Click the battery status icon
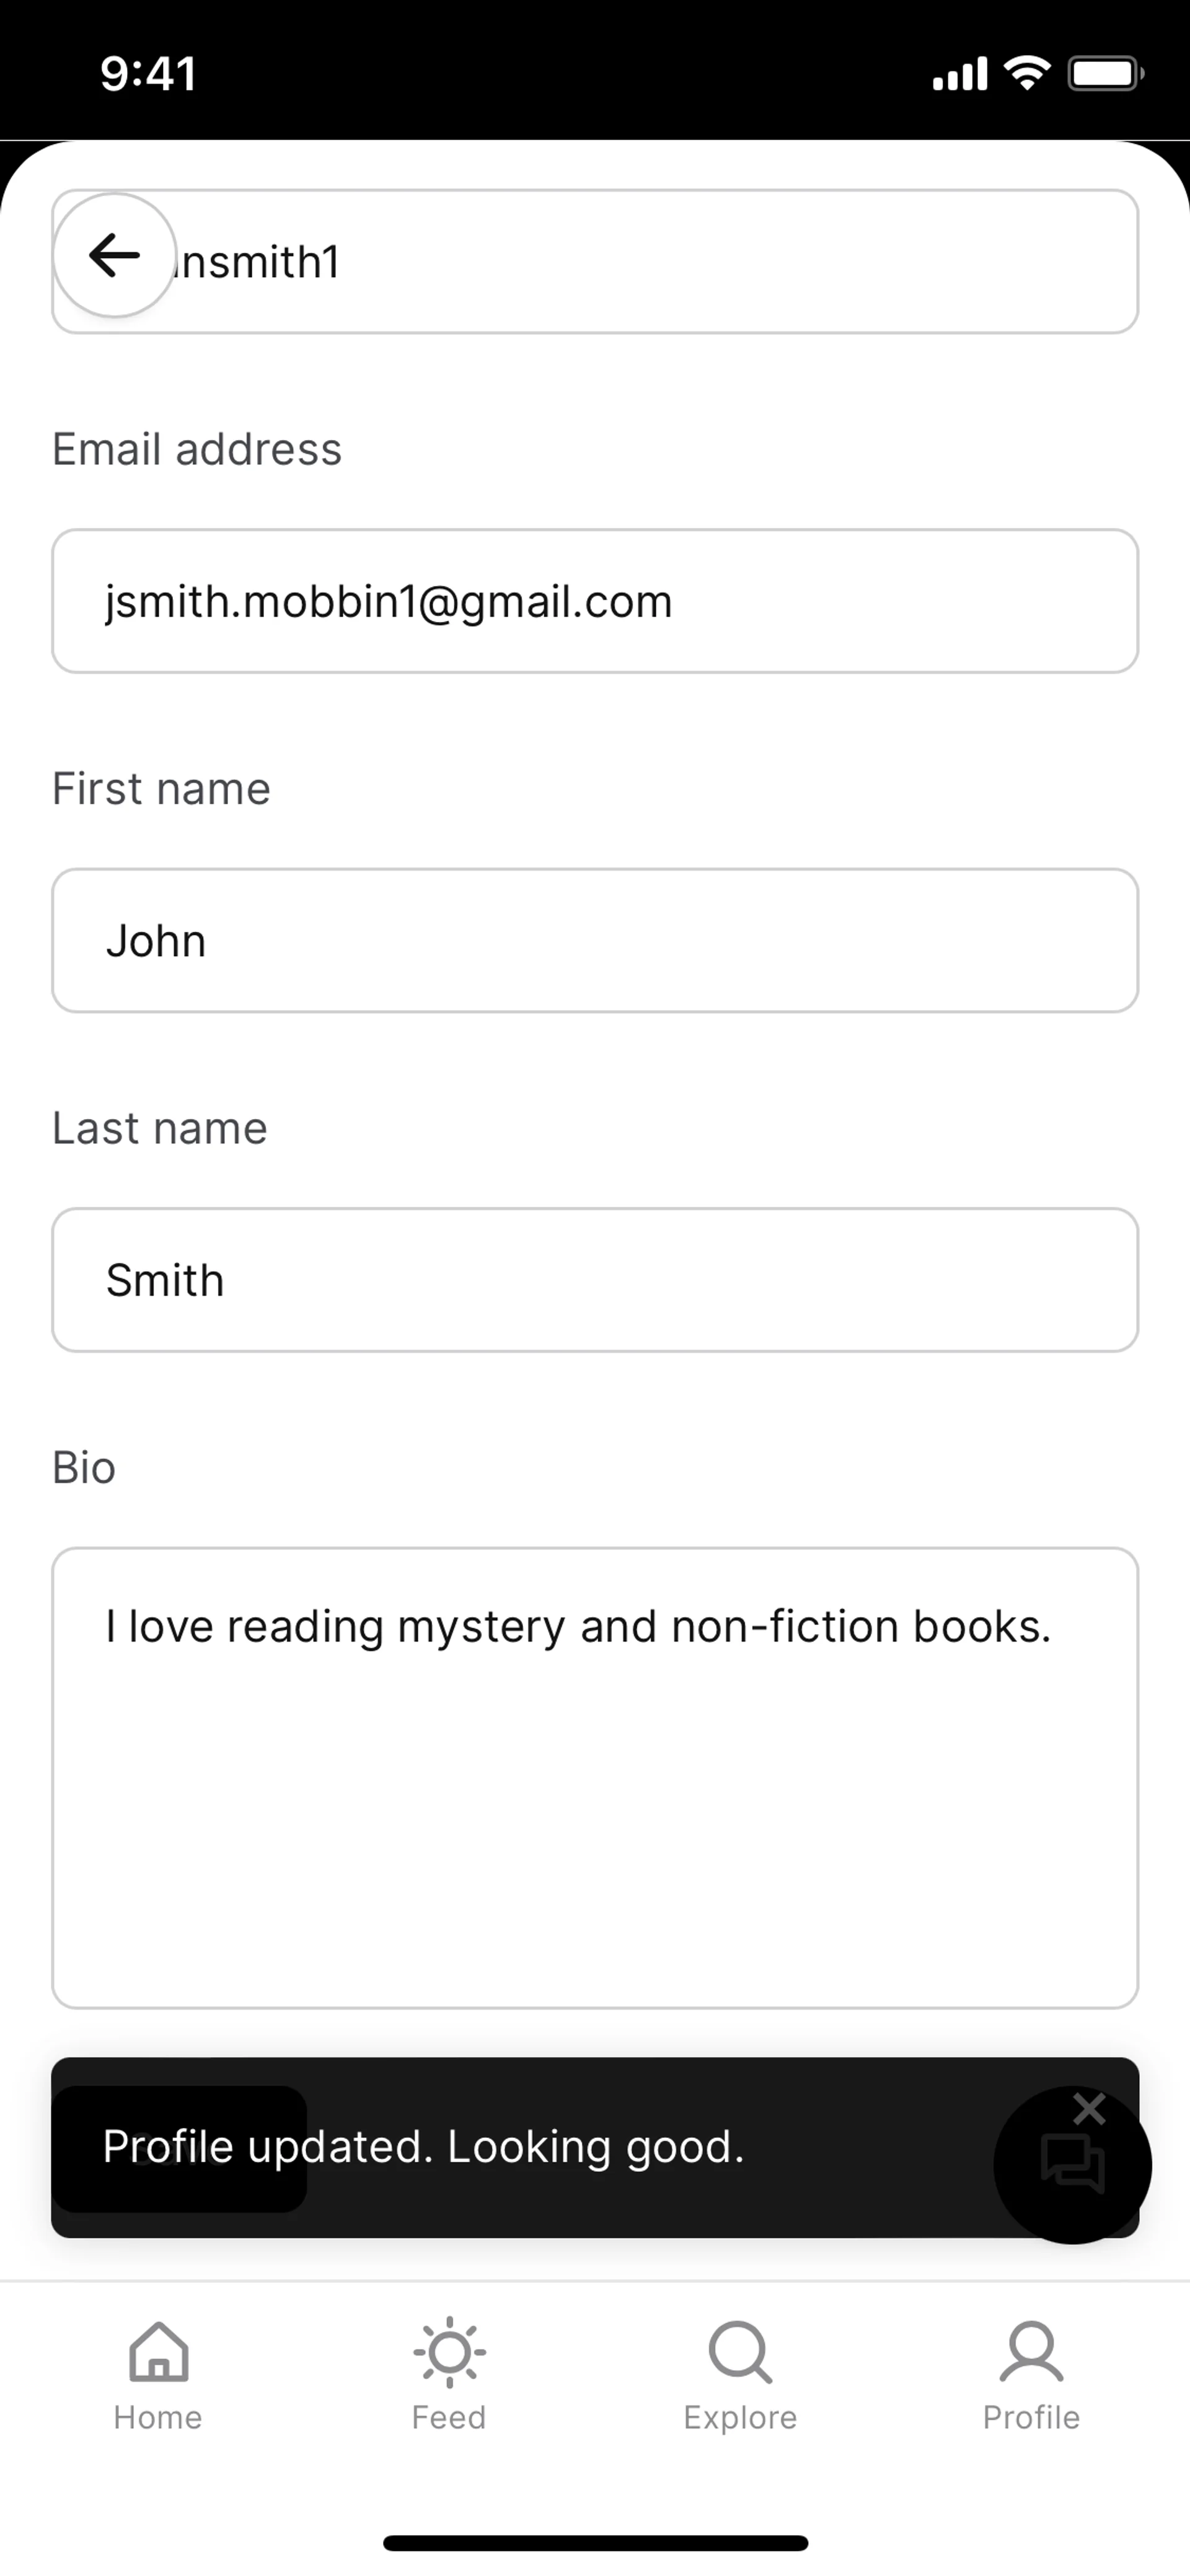The height and width of the screenshot is (2576, 1190). point(1104,73)
